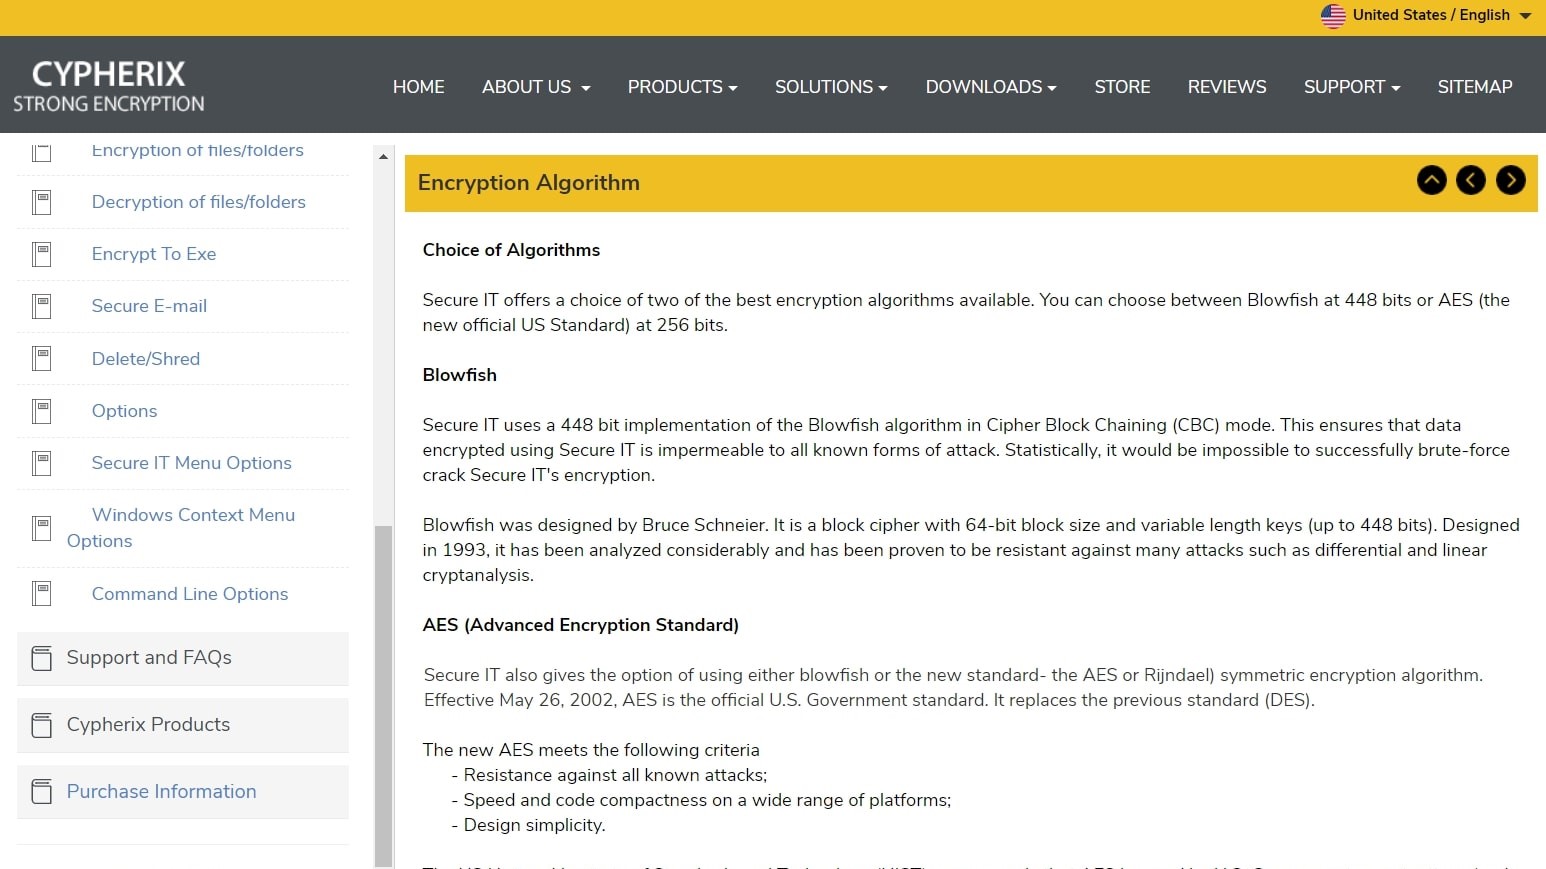Click page icon beside Secure E-mail
Viewport: 1546px width, 869px height.
pyautogui.click(x=42, y=306)
